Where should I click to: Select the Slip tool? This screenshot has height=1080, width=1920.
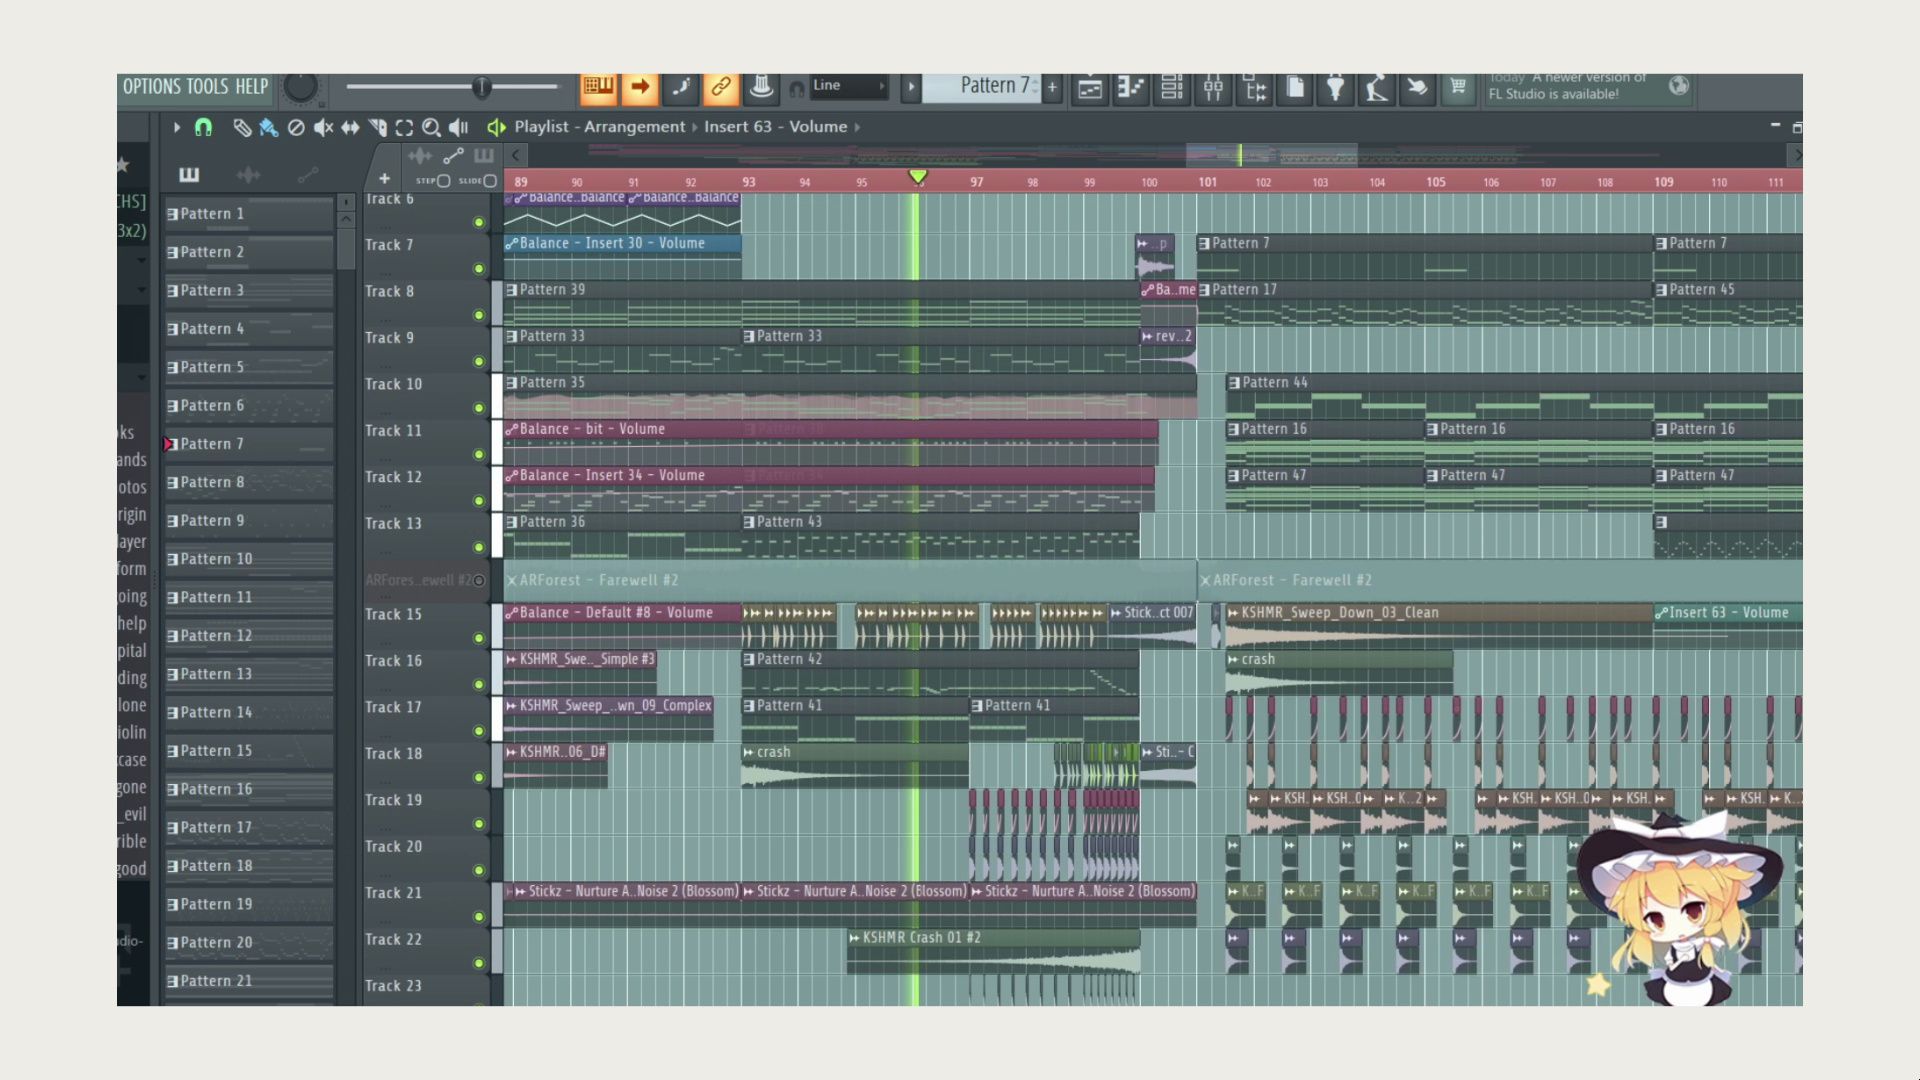tap(350, 127)
